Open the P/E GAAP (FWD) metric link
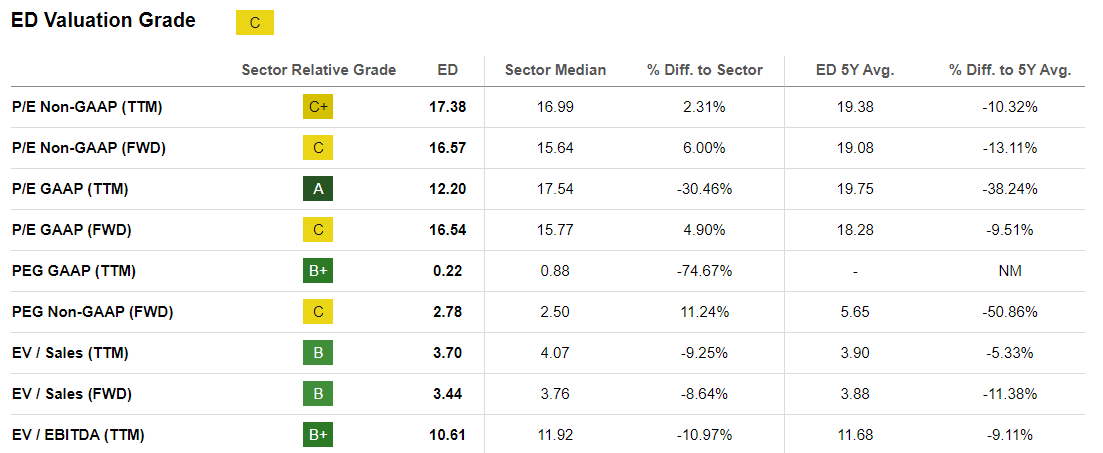This screenshot has width=1103, height=453. click(x=71, y=229)
